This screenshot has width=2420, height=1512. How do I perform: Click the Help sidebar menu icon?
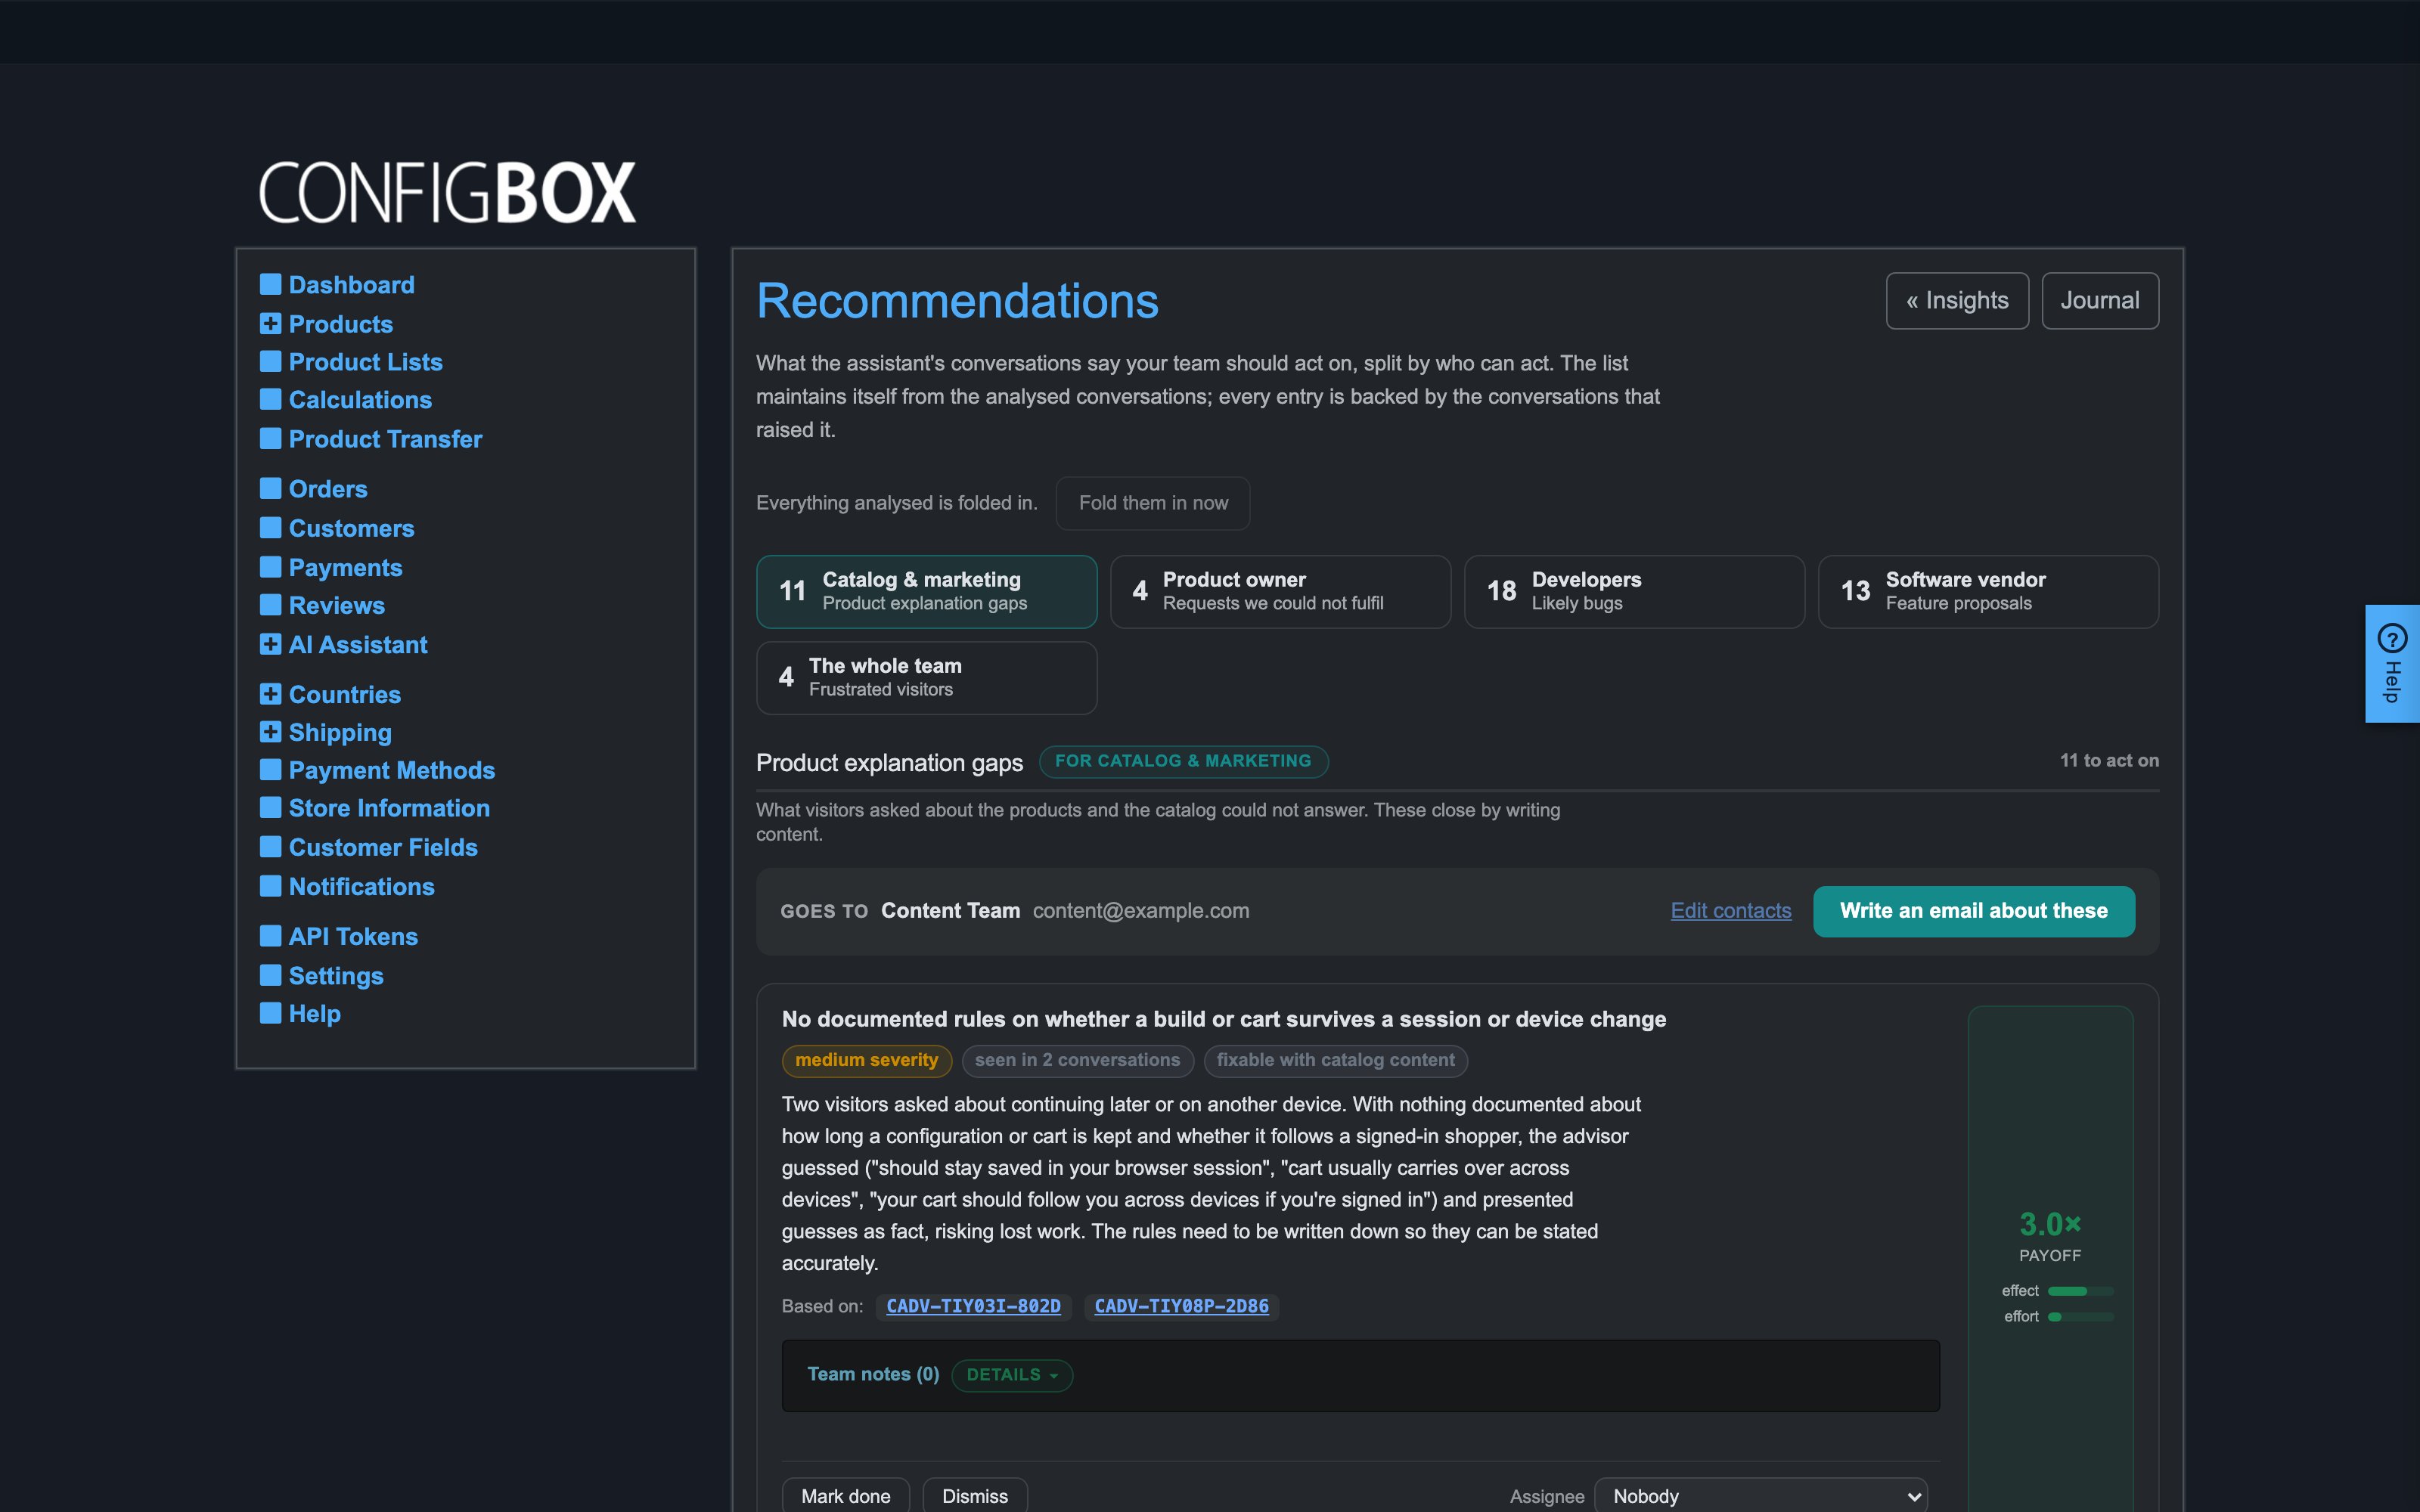(x=270, y=1013)
